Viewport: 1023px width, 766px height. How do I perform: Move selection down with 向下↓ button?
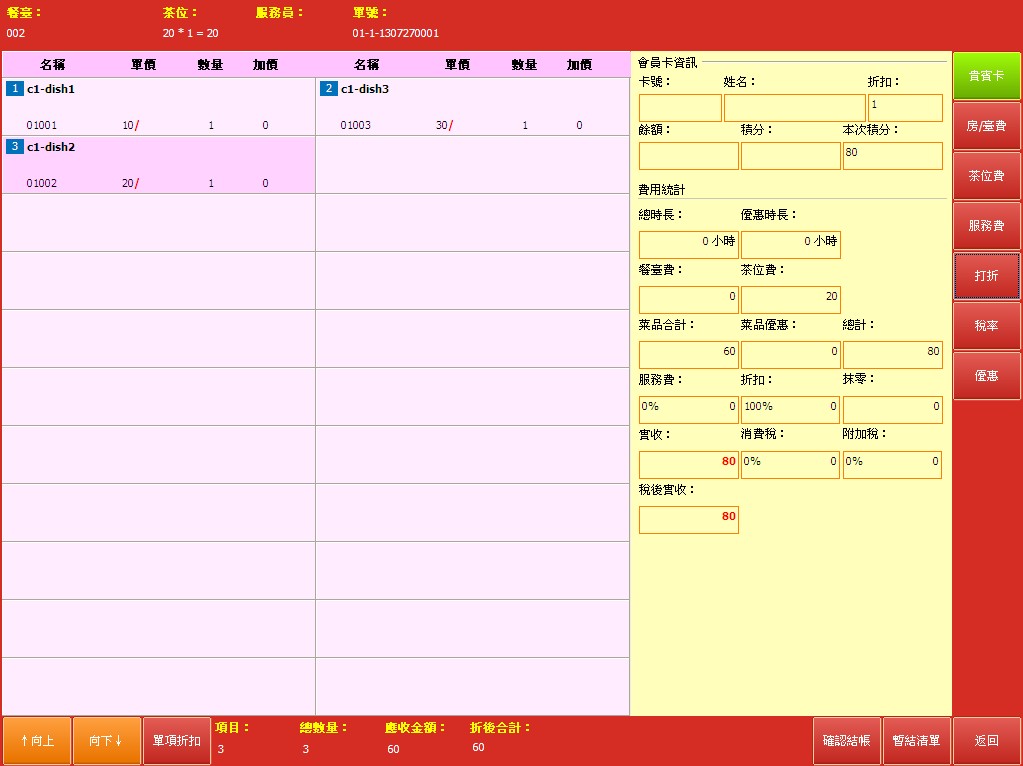107,741
